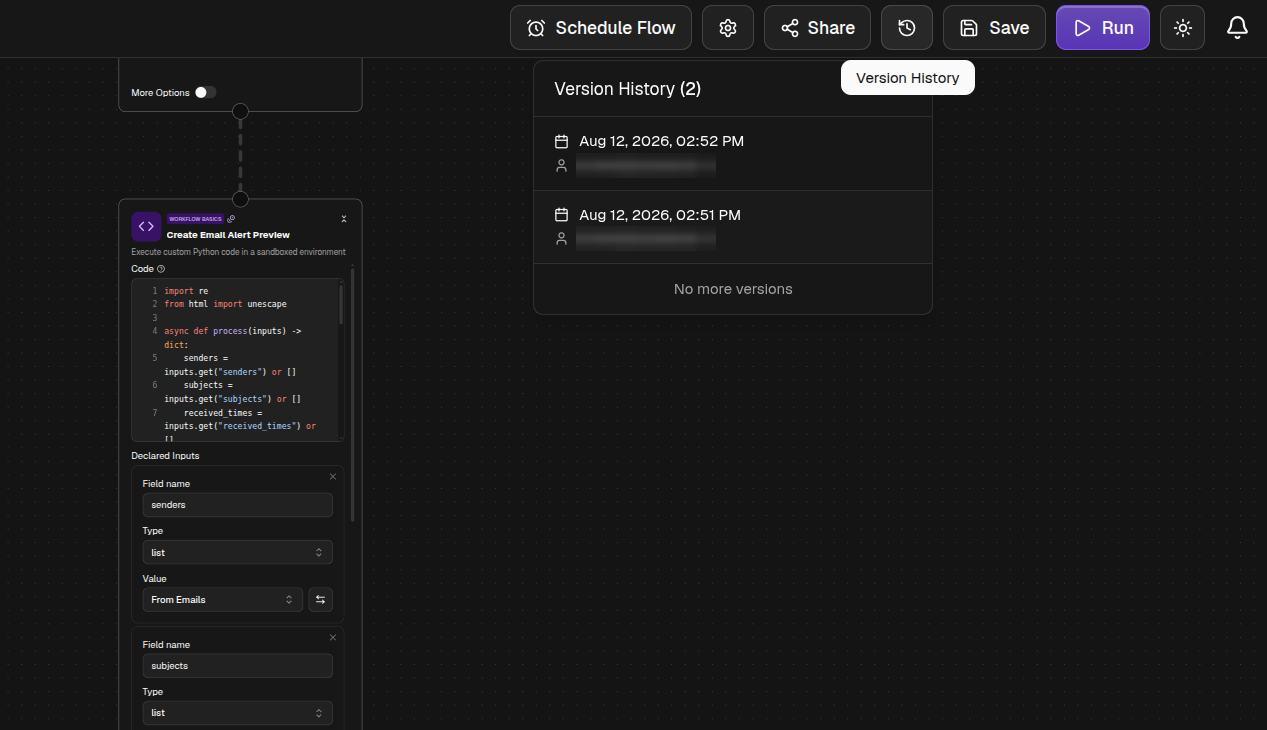This screenshot has height=730, width=1267.
Task: Open notifications bell
Action: [1237, 28]
